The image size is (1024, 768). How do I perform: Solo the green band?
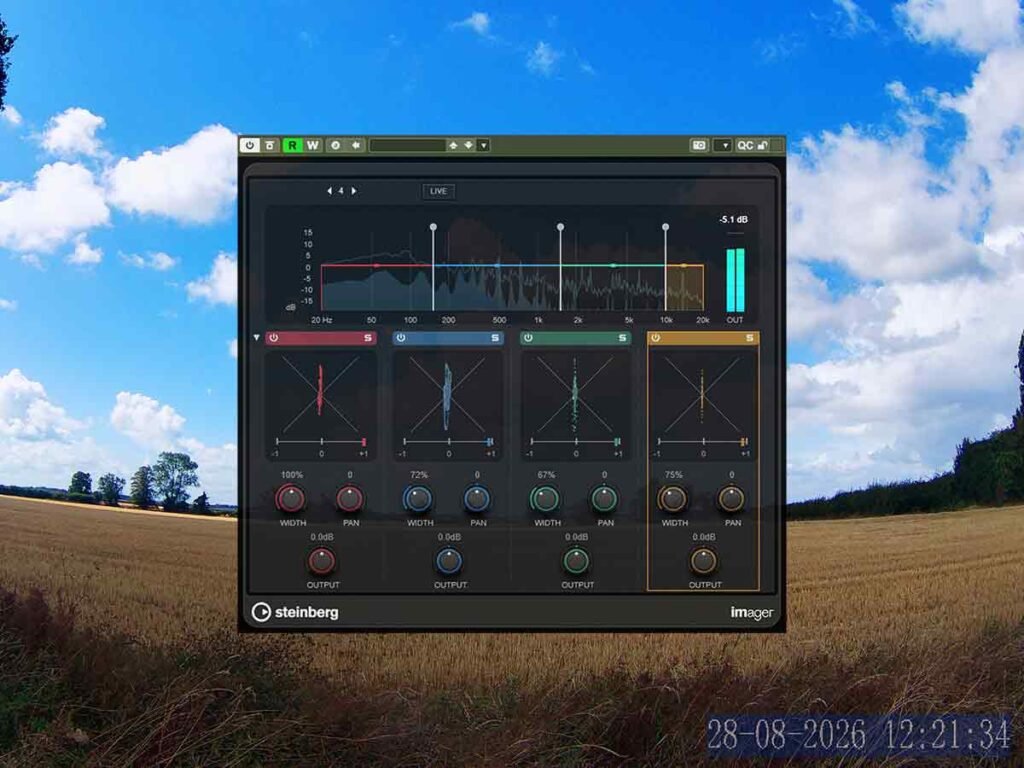pyautogui.click(x=622, y=338)
